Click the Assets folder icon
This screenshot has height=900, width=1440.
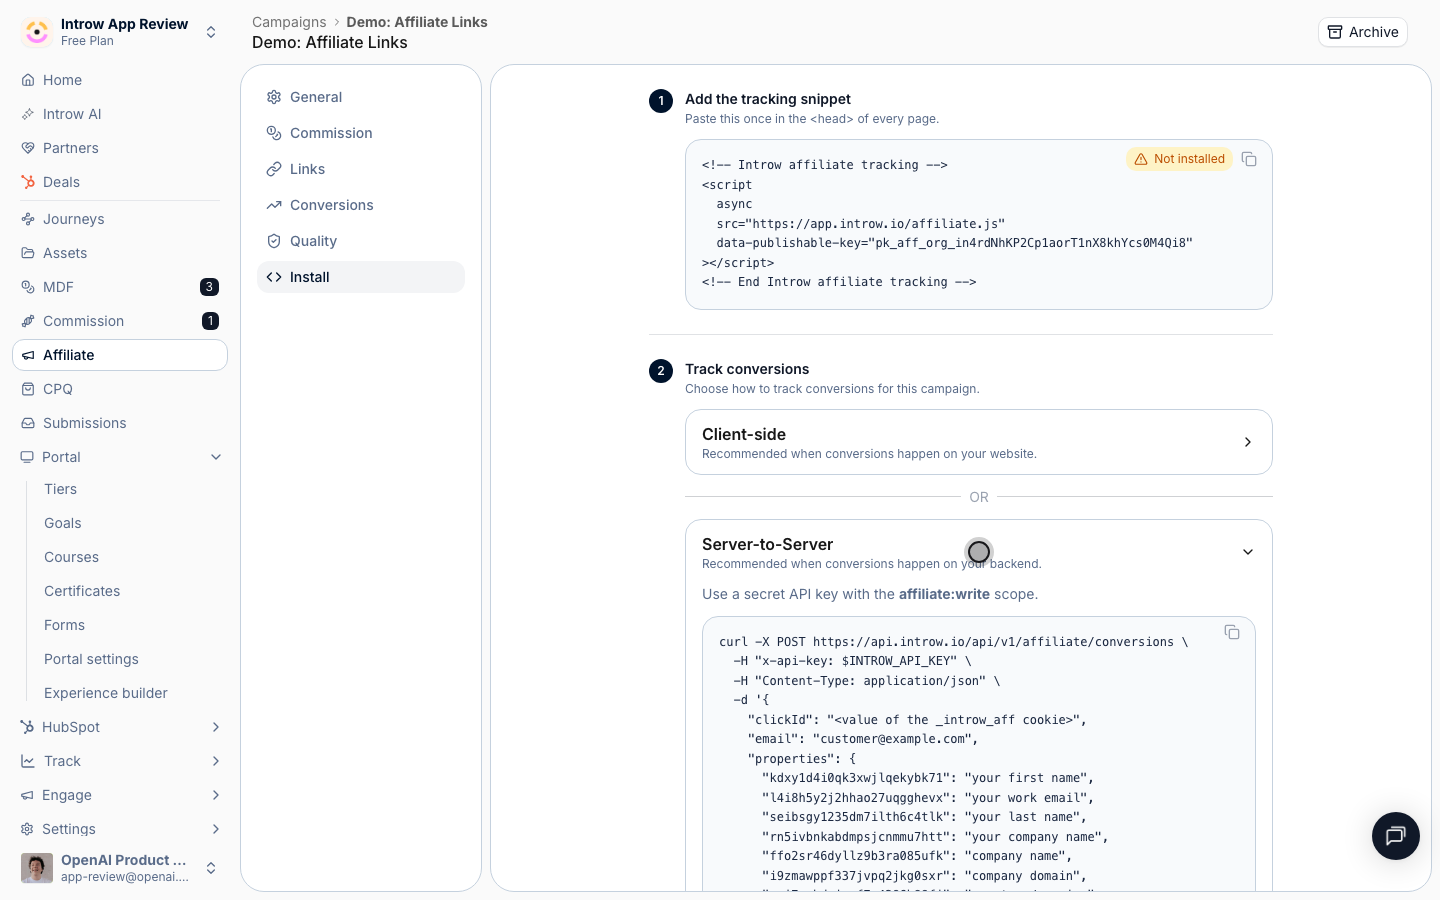tap(28, 253)
